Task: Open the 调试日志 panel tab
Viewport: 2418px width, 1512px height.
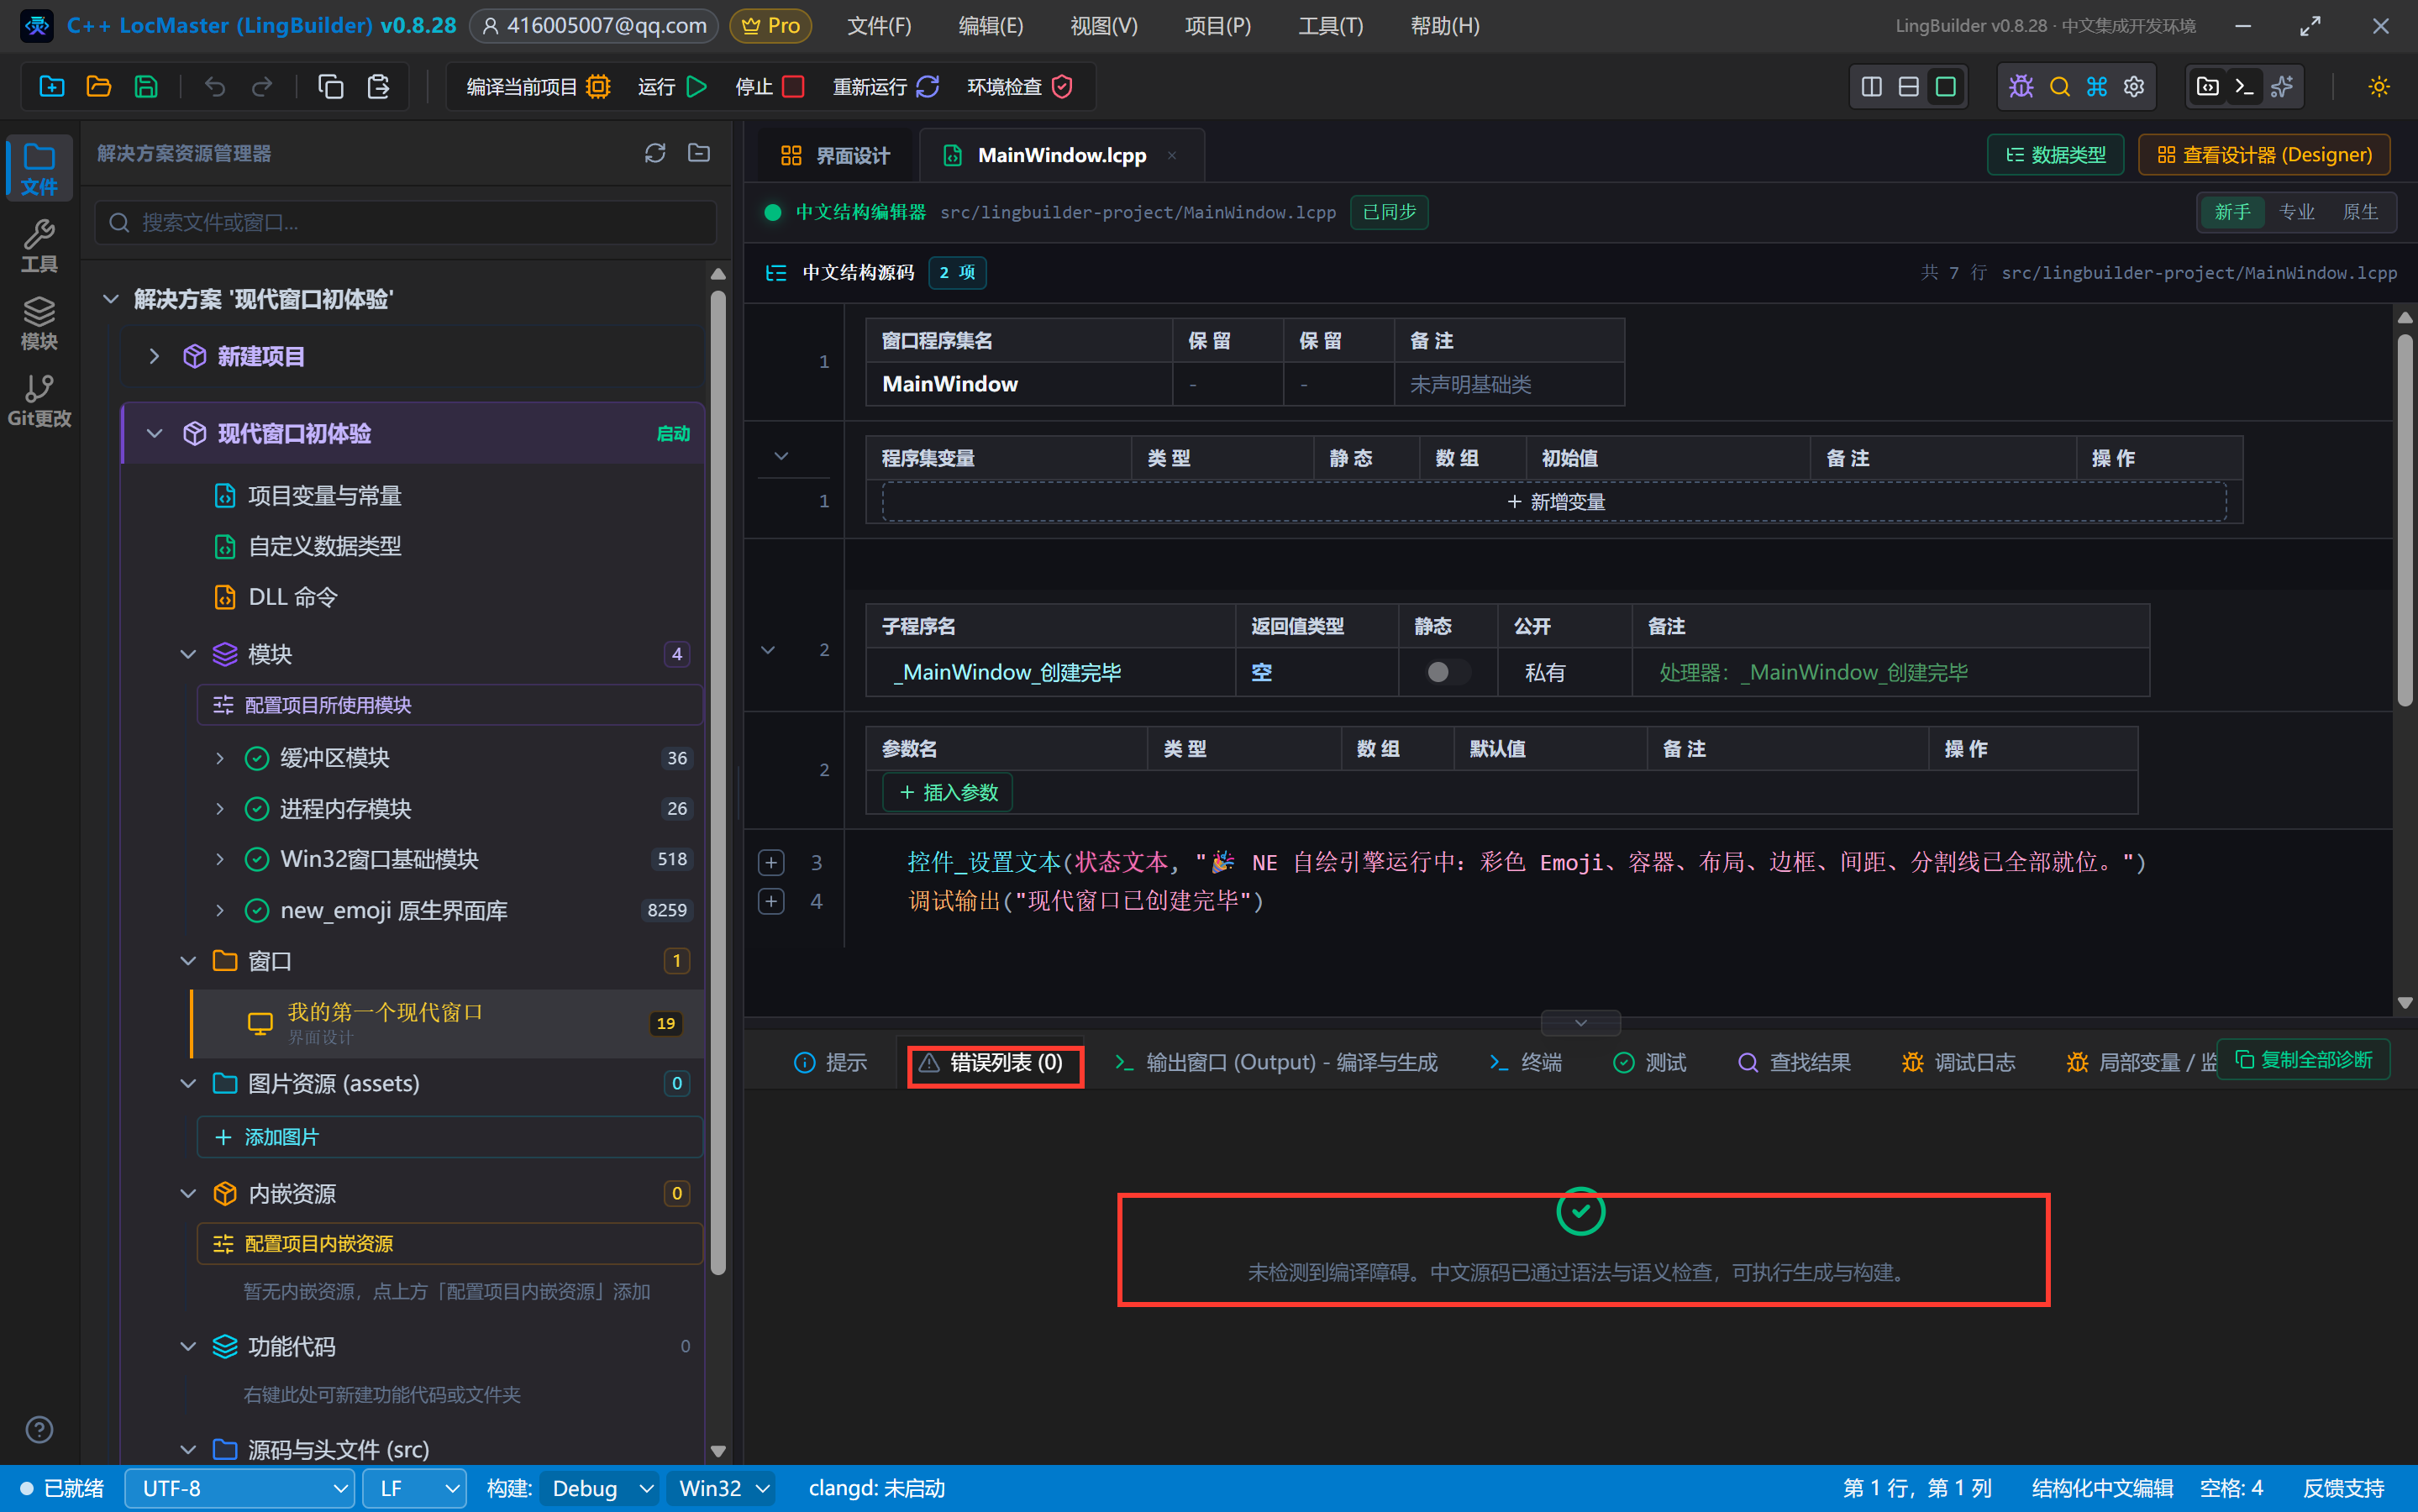Action: point(1958,1062)
